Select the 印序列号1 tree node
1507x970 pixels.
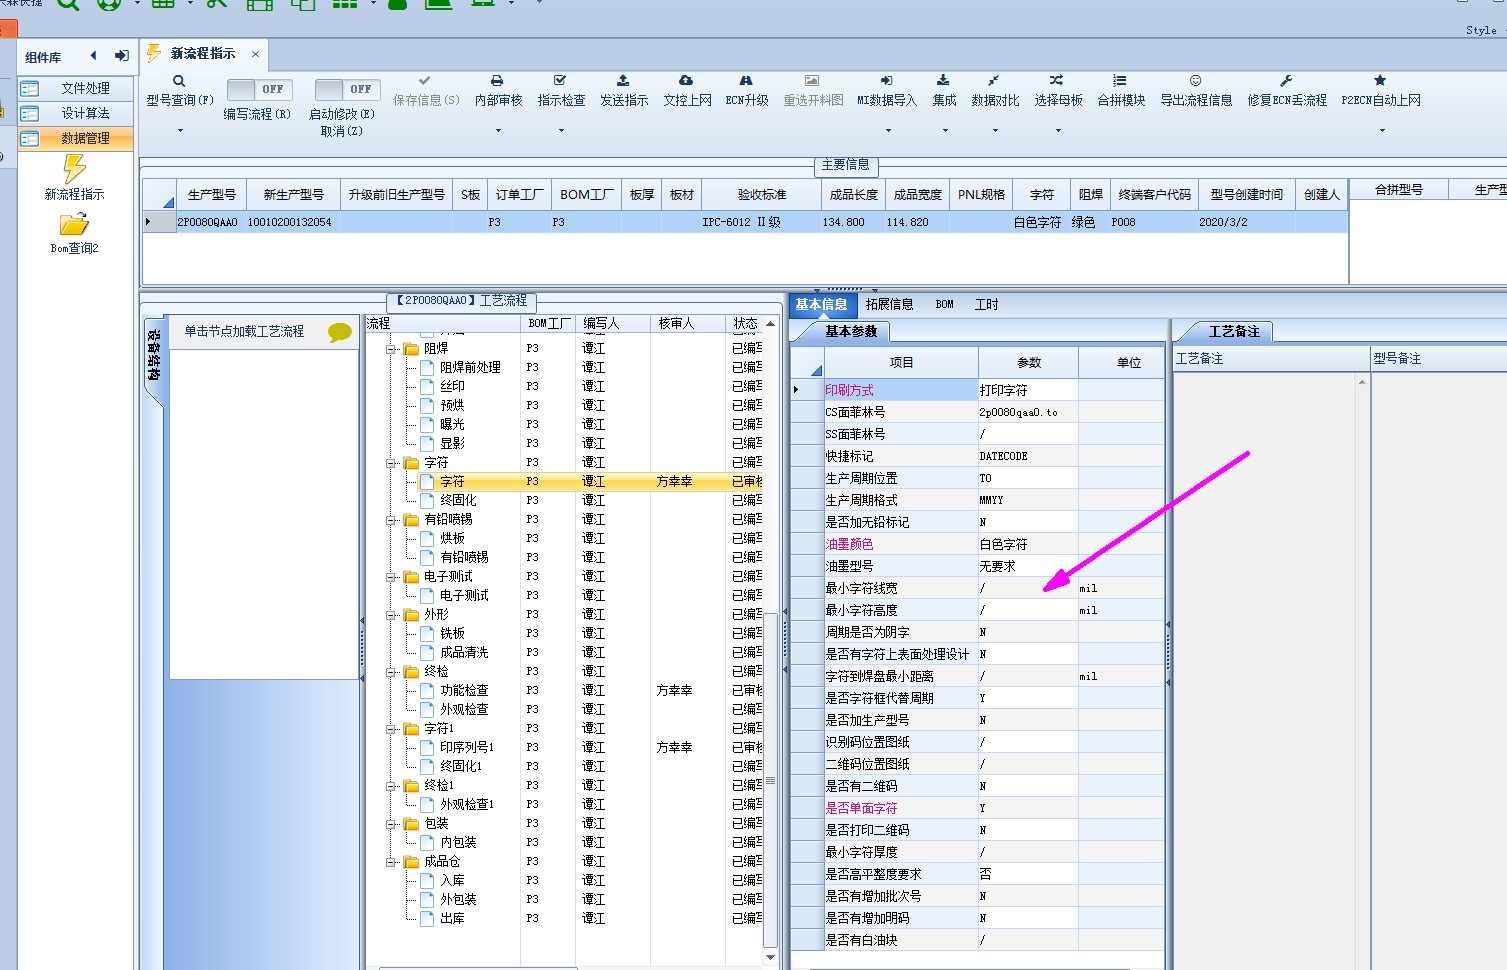[x=467, y=748]
